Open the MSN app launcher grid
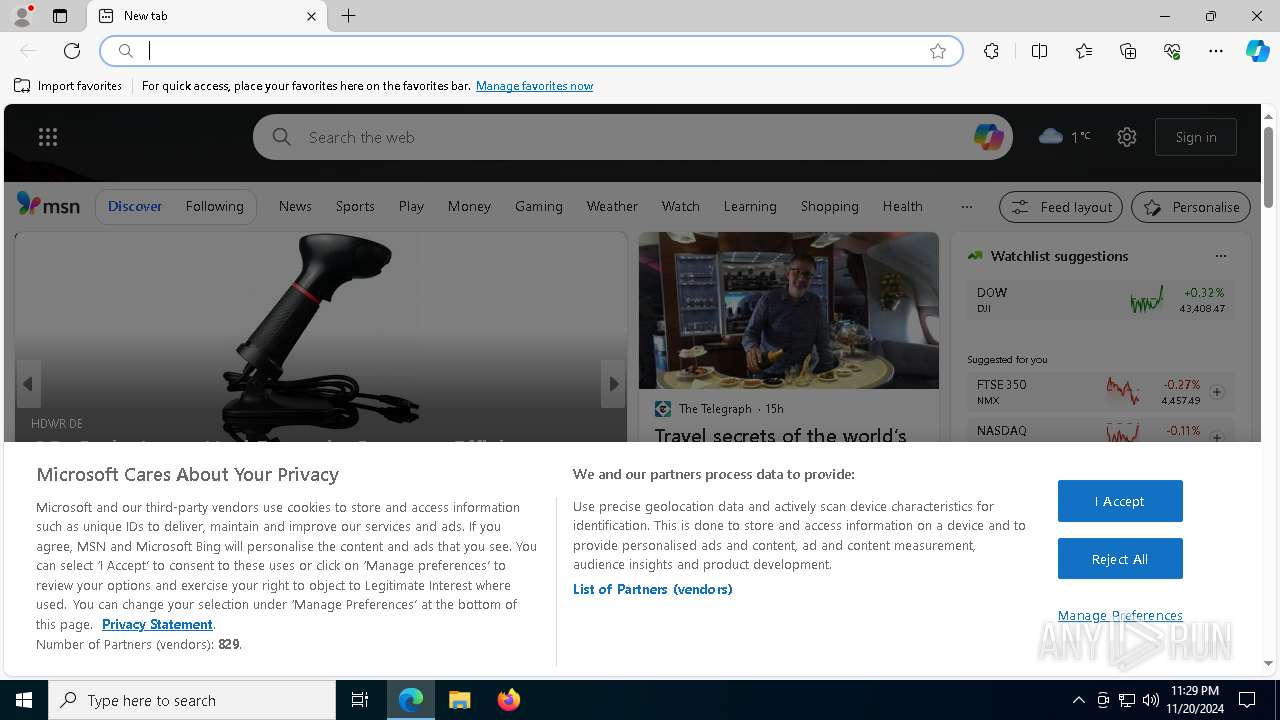The height and width of the screenshot is (720, 1280). click(x=48, y=137)
